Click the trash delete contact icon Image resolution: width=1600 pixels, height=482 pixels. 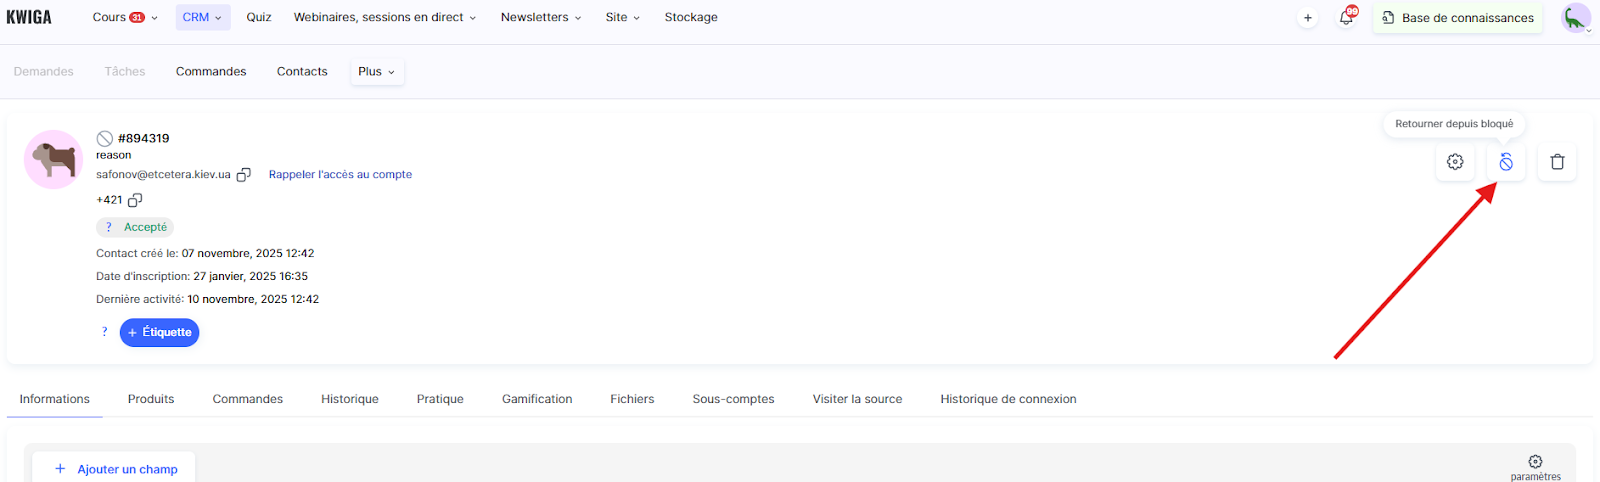(x=1557, y=162)
